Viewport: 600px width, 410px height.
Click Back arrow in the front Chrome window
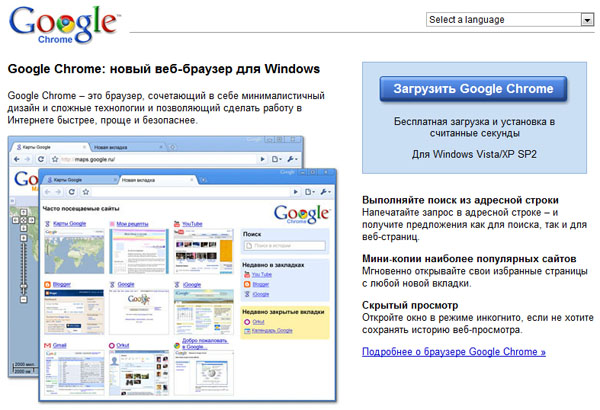[47, 192]
